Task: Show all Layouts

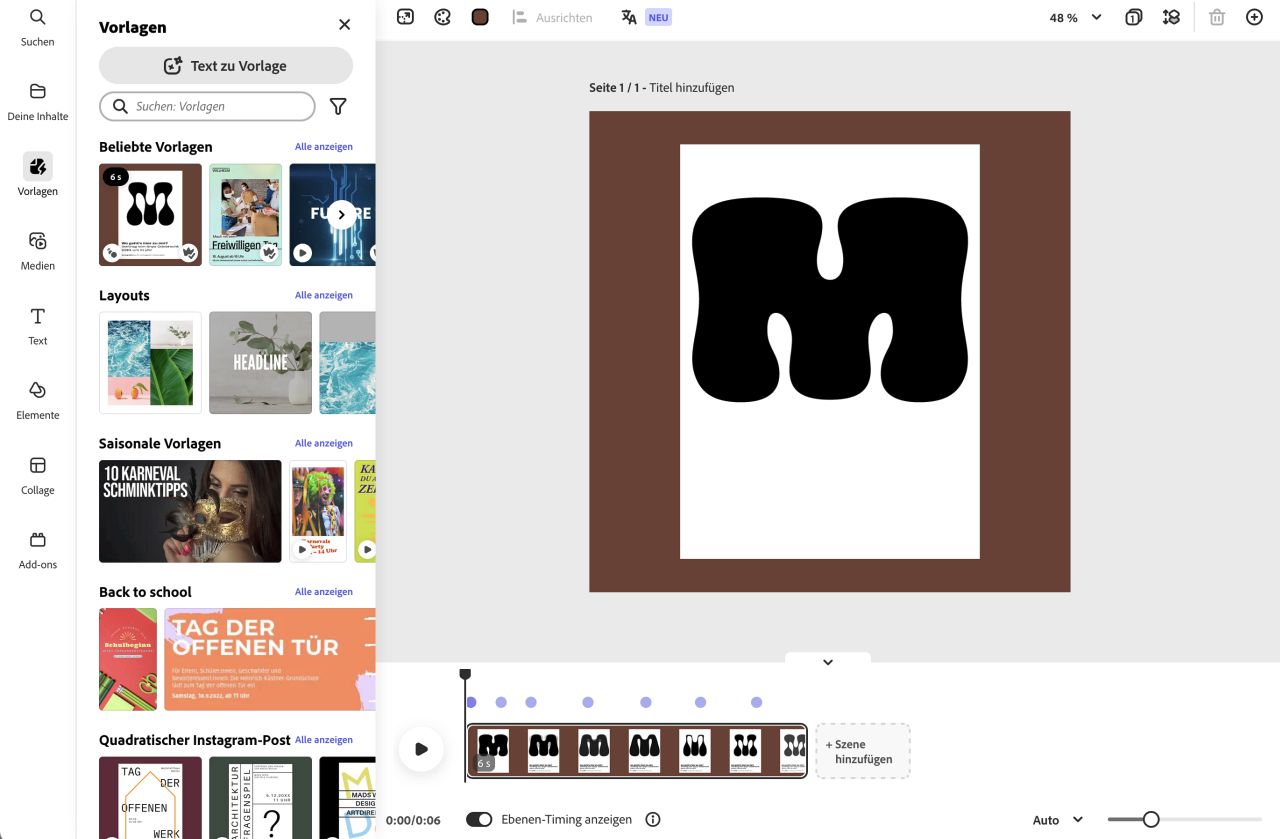Action: (324, 295)
